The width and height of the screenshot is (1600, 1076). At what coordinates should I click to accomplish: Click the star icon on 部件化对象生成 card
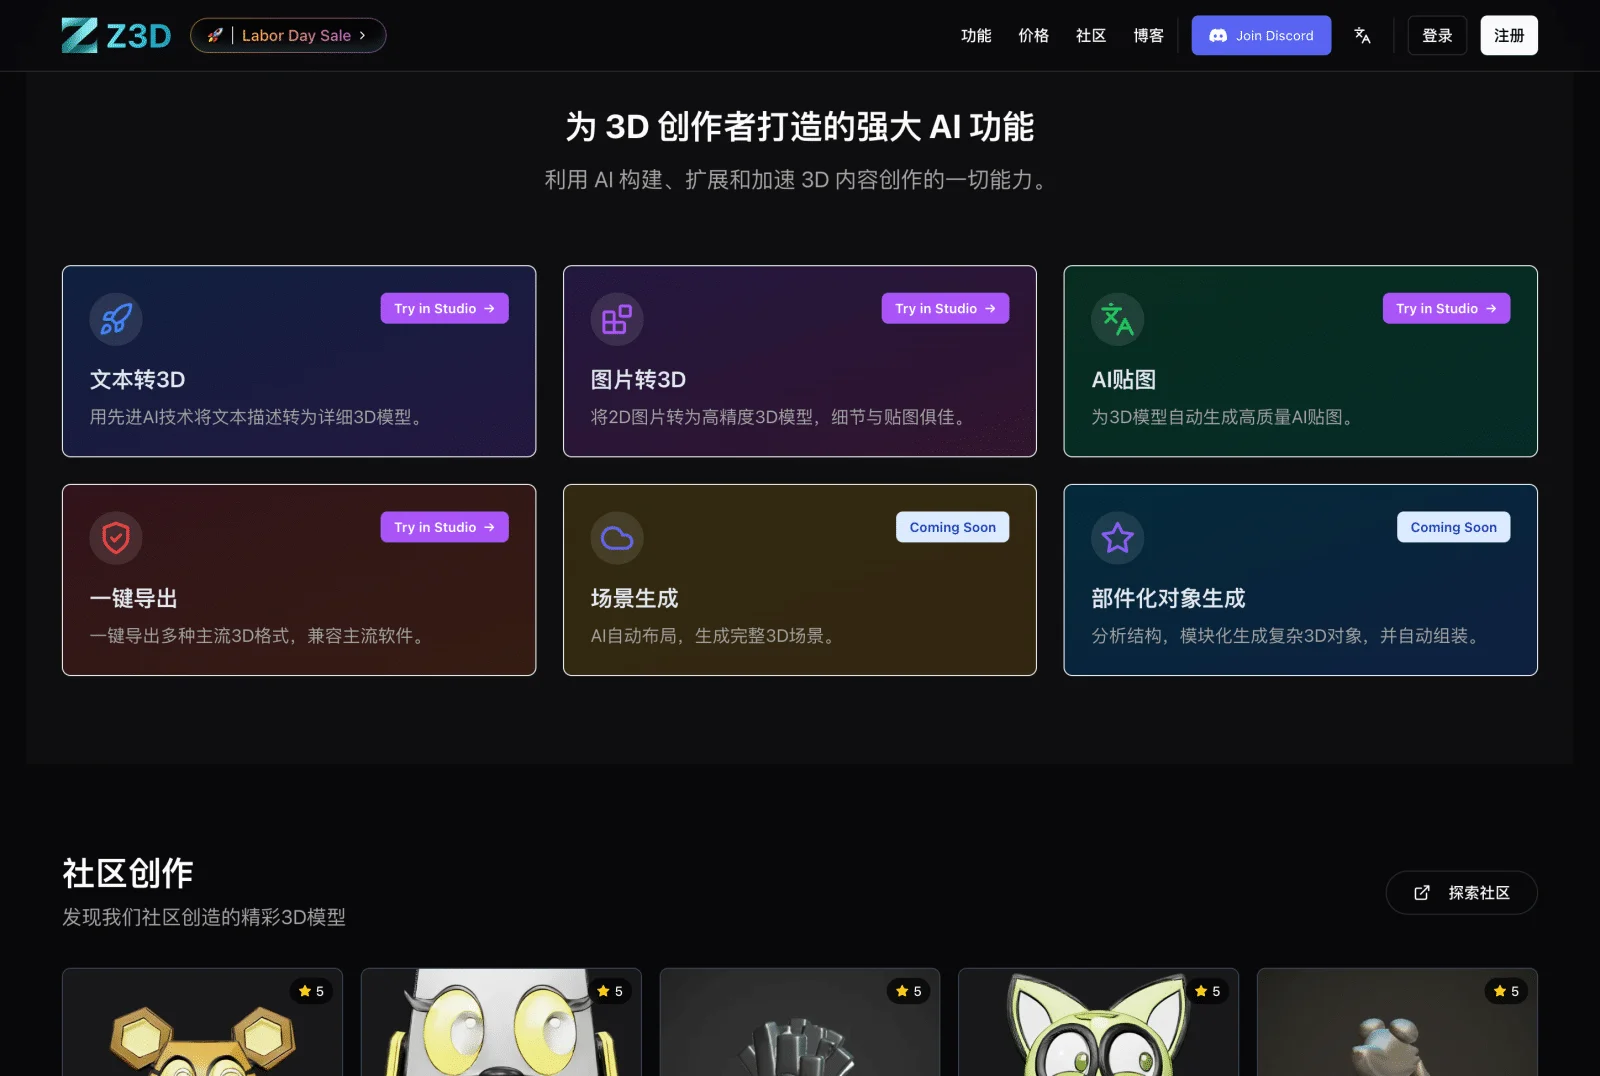1117,538
